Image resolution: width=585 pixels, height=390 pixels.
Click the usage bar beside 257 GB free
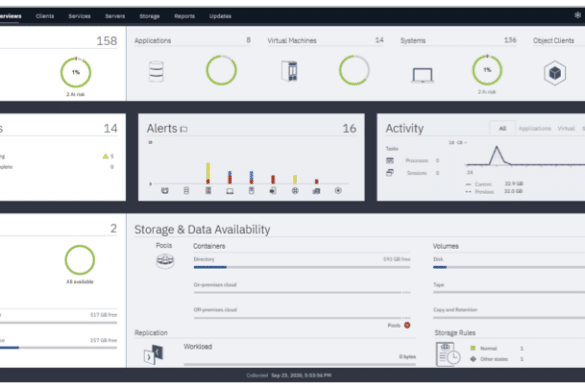(59, 348)
